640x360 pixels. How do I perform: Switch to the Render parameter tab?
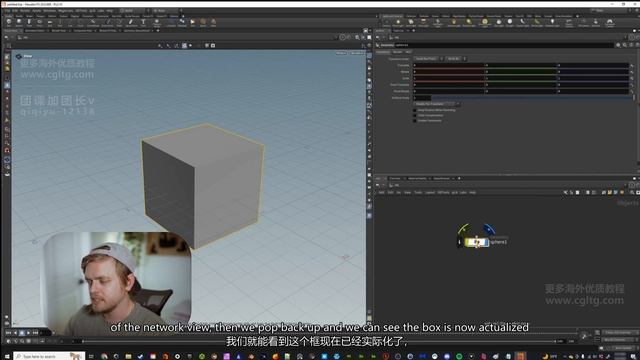pyautogui.click(x=397, y=52)
